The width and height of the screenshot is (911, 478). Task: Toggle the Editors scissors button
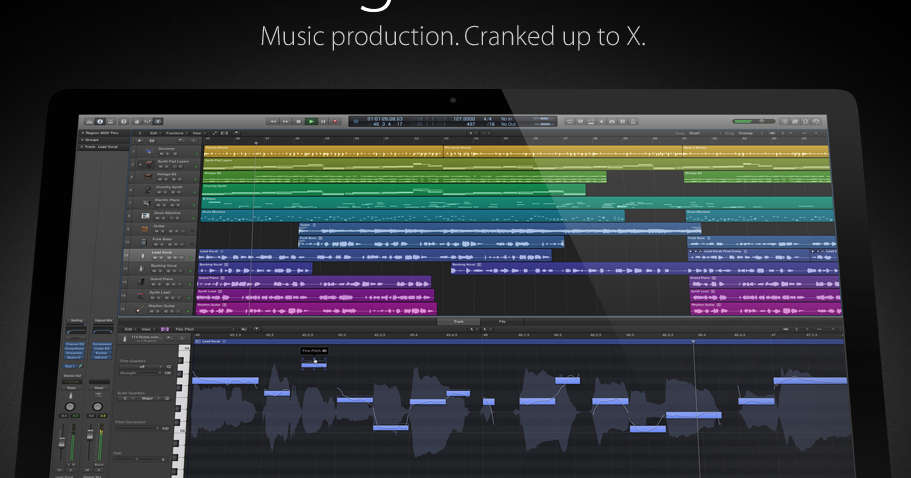click(158, 121)
